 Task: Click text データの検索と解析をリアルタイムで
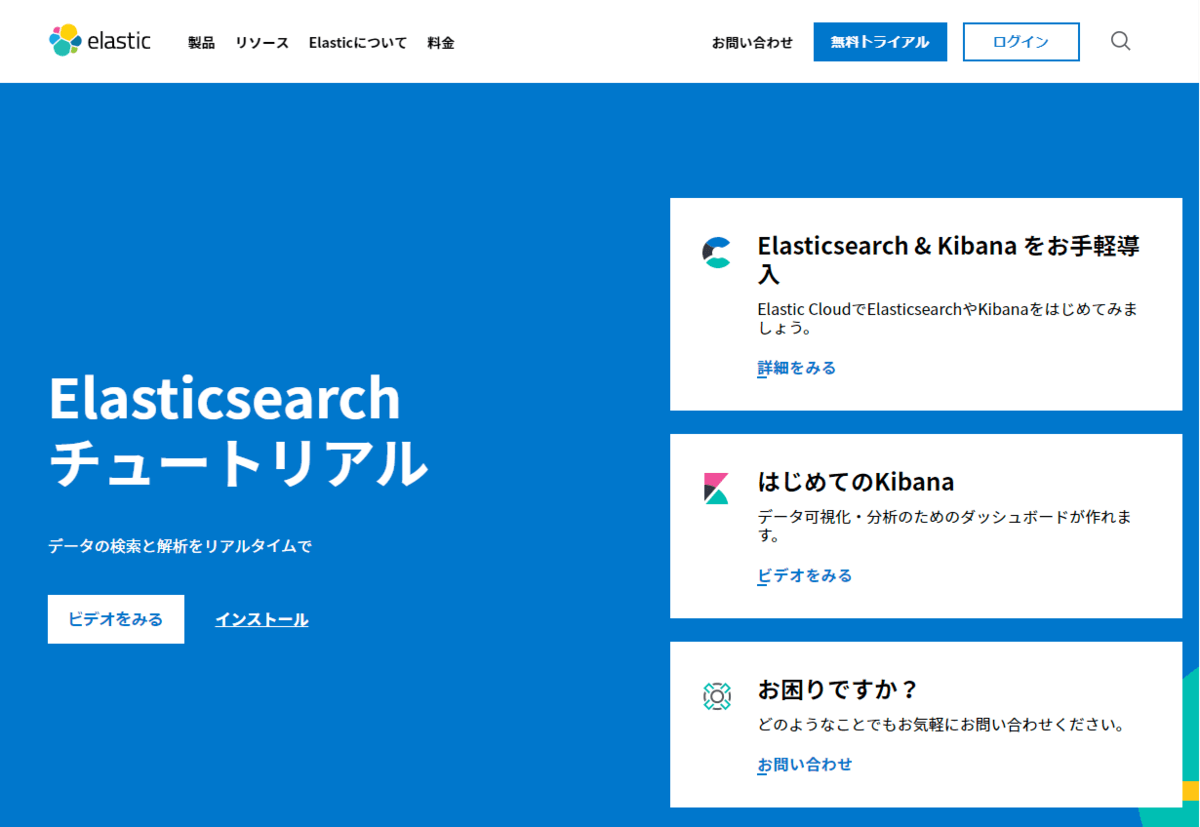tap(180, 547)
